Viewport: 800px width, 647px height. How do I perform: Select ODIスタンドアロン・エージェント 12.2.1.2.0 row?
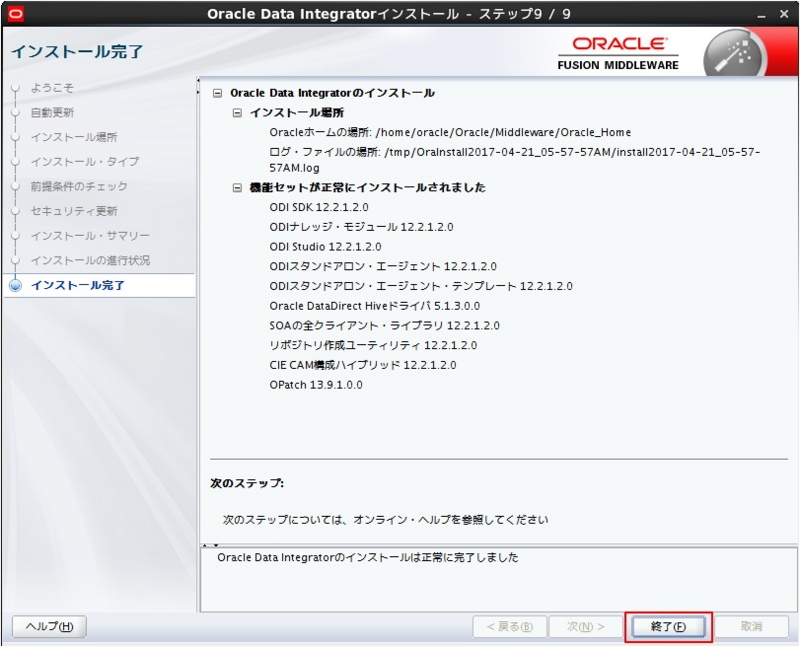click(x=383, y=266)
